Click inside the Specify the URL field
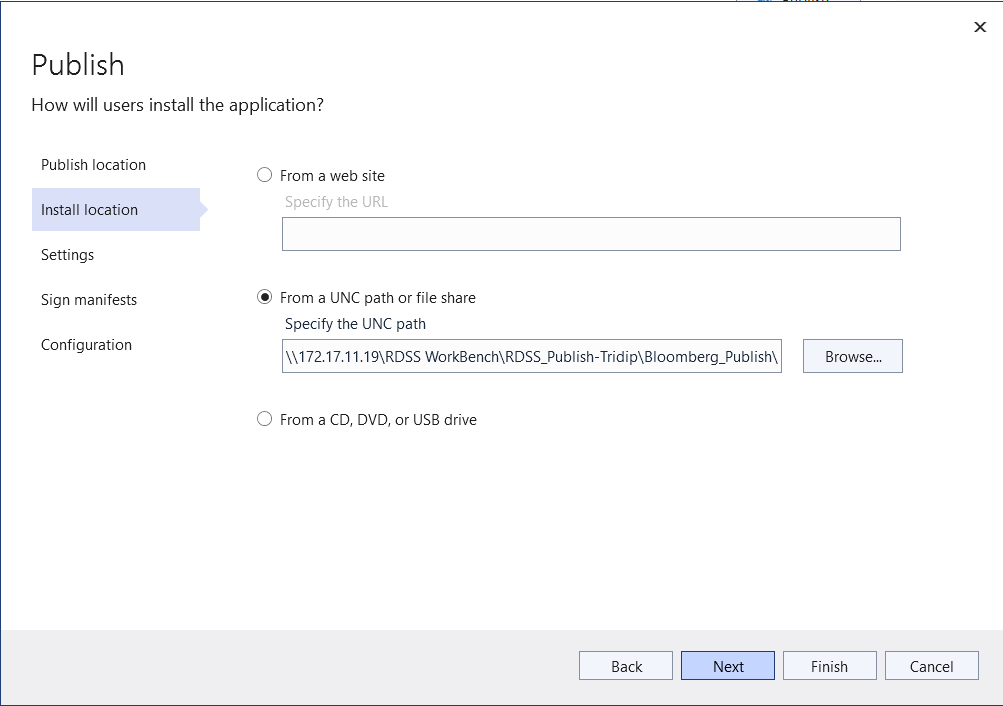 590,234
